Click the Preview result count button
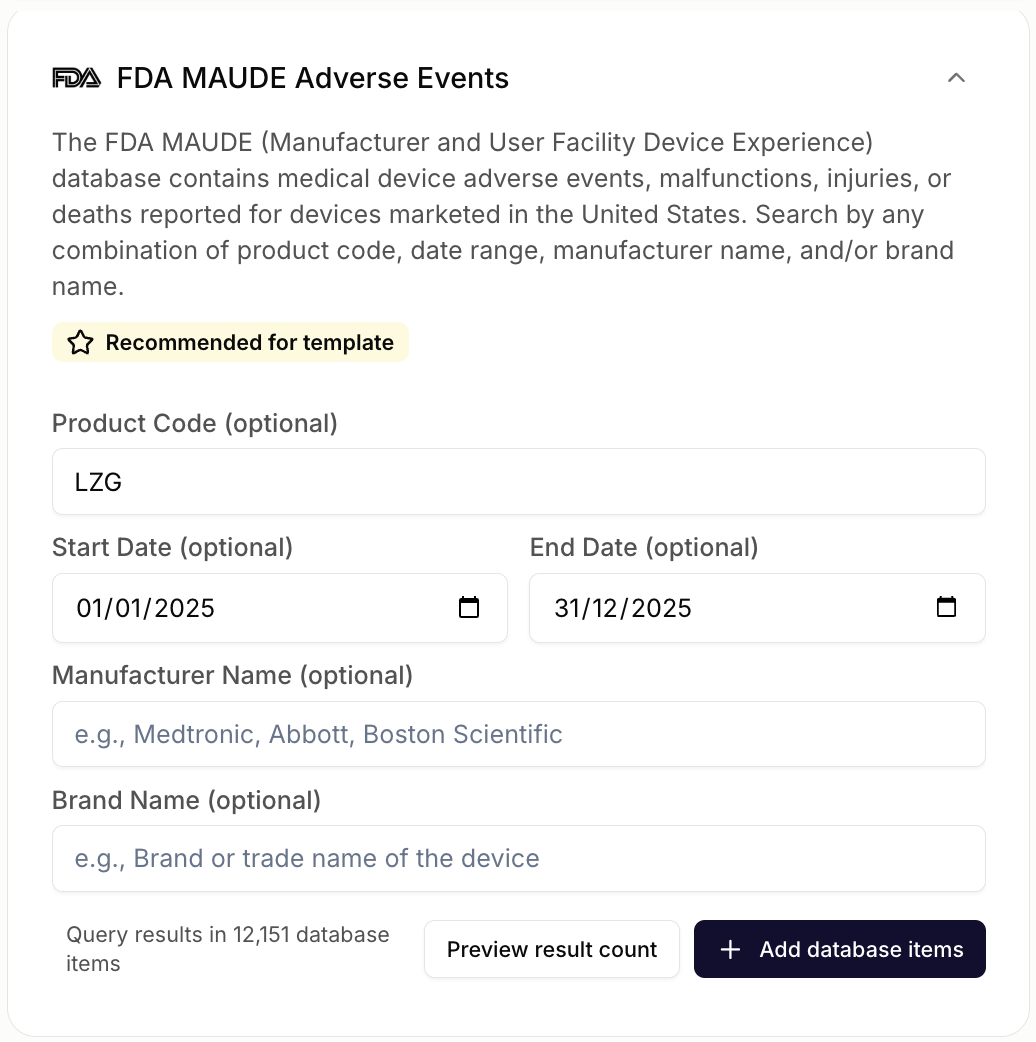This screenshot has height=1042, width=1036. [x=551, y=948]
